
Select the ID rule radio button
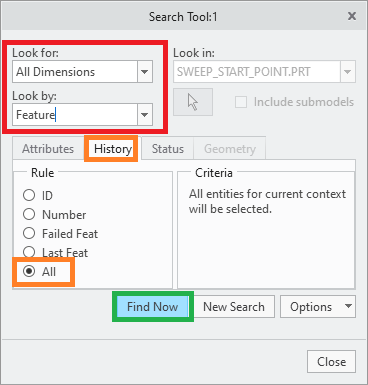tap(29, 195)
